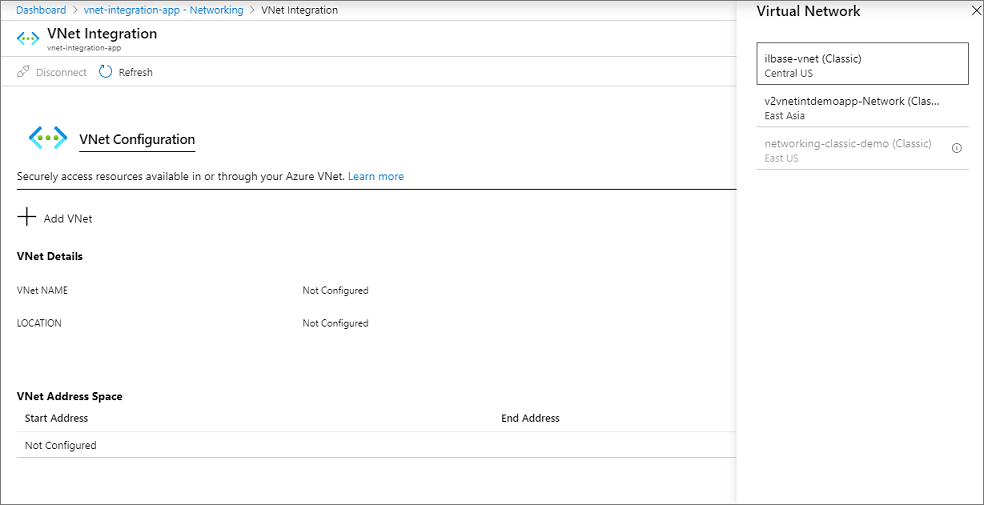Click the VNet Details heading
Screen dimensions: 984x505
50,256
